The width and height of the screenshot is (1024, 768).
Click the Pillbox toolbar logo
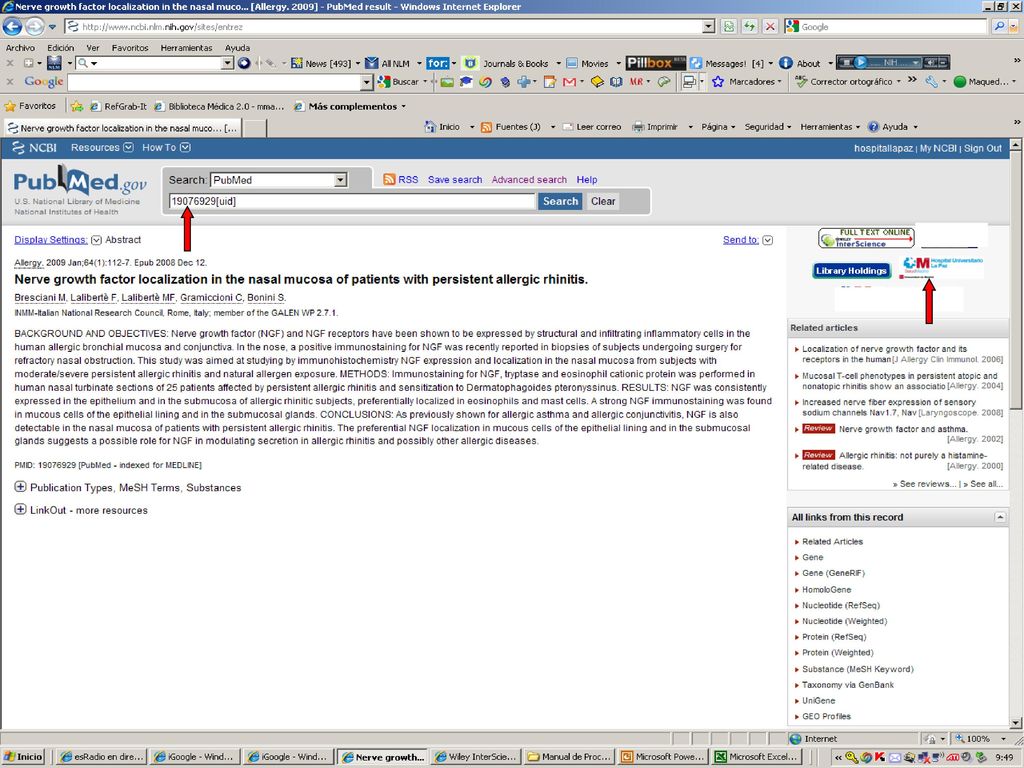coord(655,63)
